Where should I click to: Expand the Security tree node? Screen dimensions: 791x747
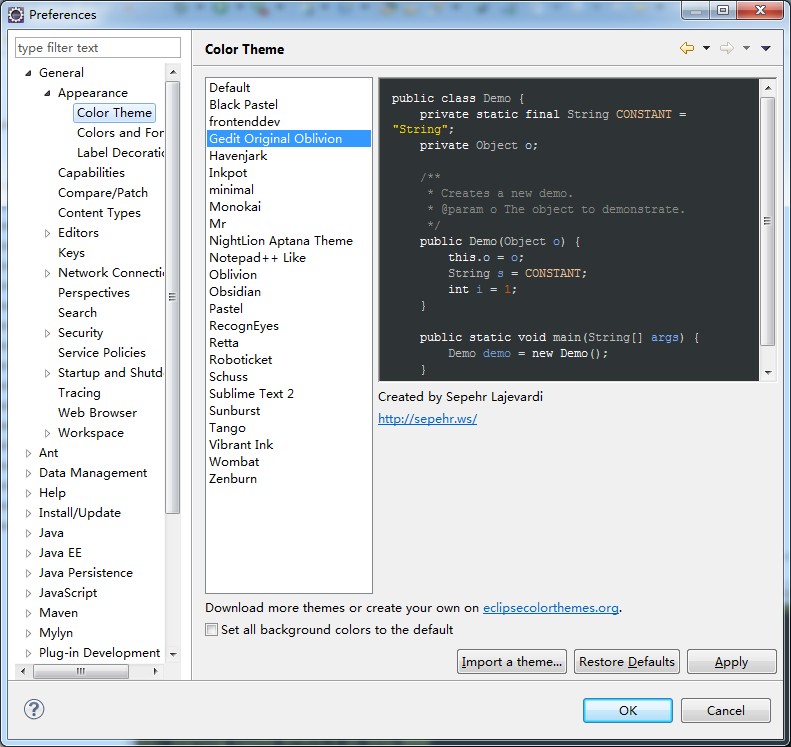pyautogui.click(x=47, y=333)
